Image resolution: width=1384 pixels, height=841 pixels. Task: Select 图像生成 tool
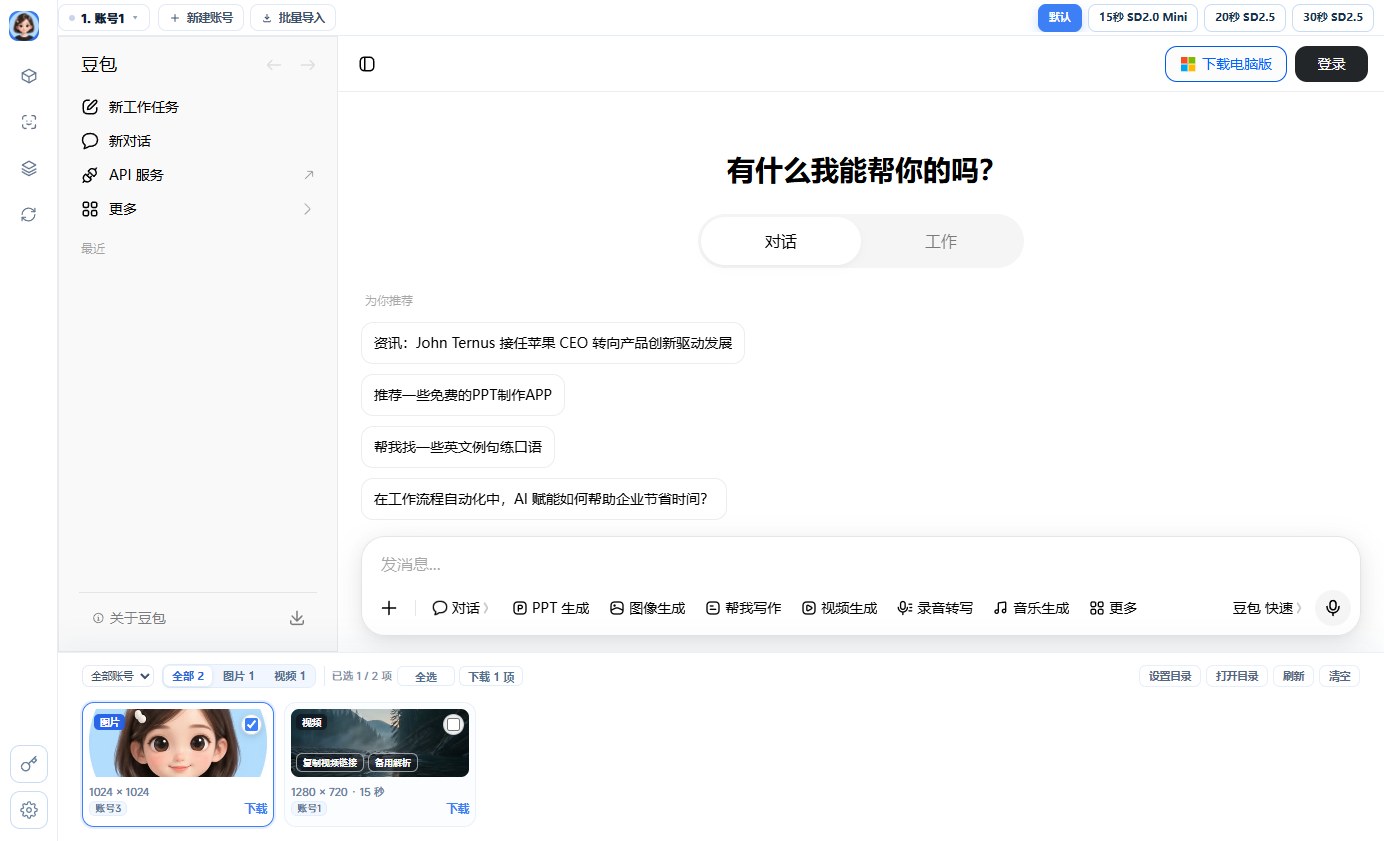[x=648, y=608]
